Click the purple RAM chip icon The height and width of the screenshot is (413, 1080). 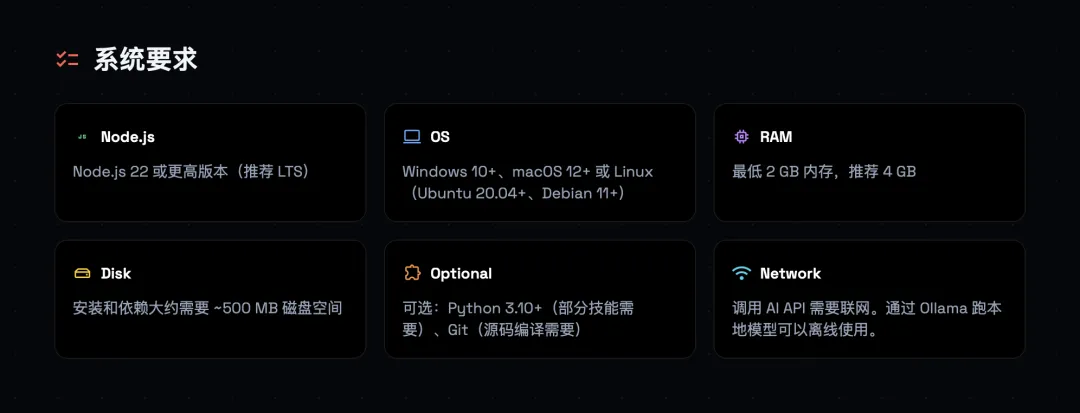(x=741, y=137)
